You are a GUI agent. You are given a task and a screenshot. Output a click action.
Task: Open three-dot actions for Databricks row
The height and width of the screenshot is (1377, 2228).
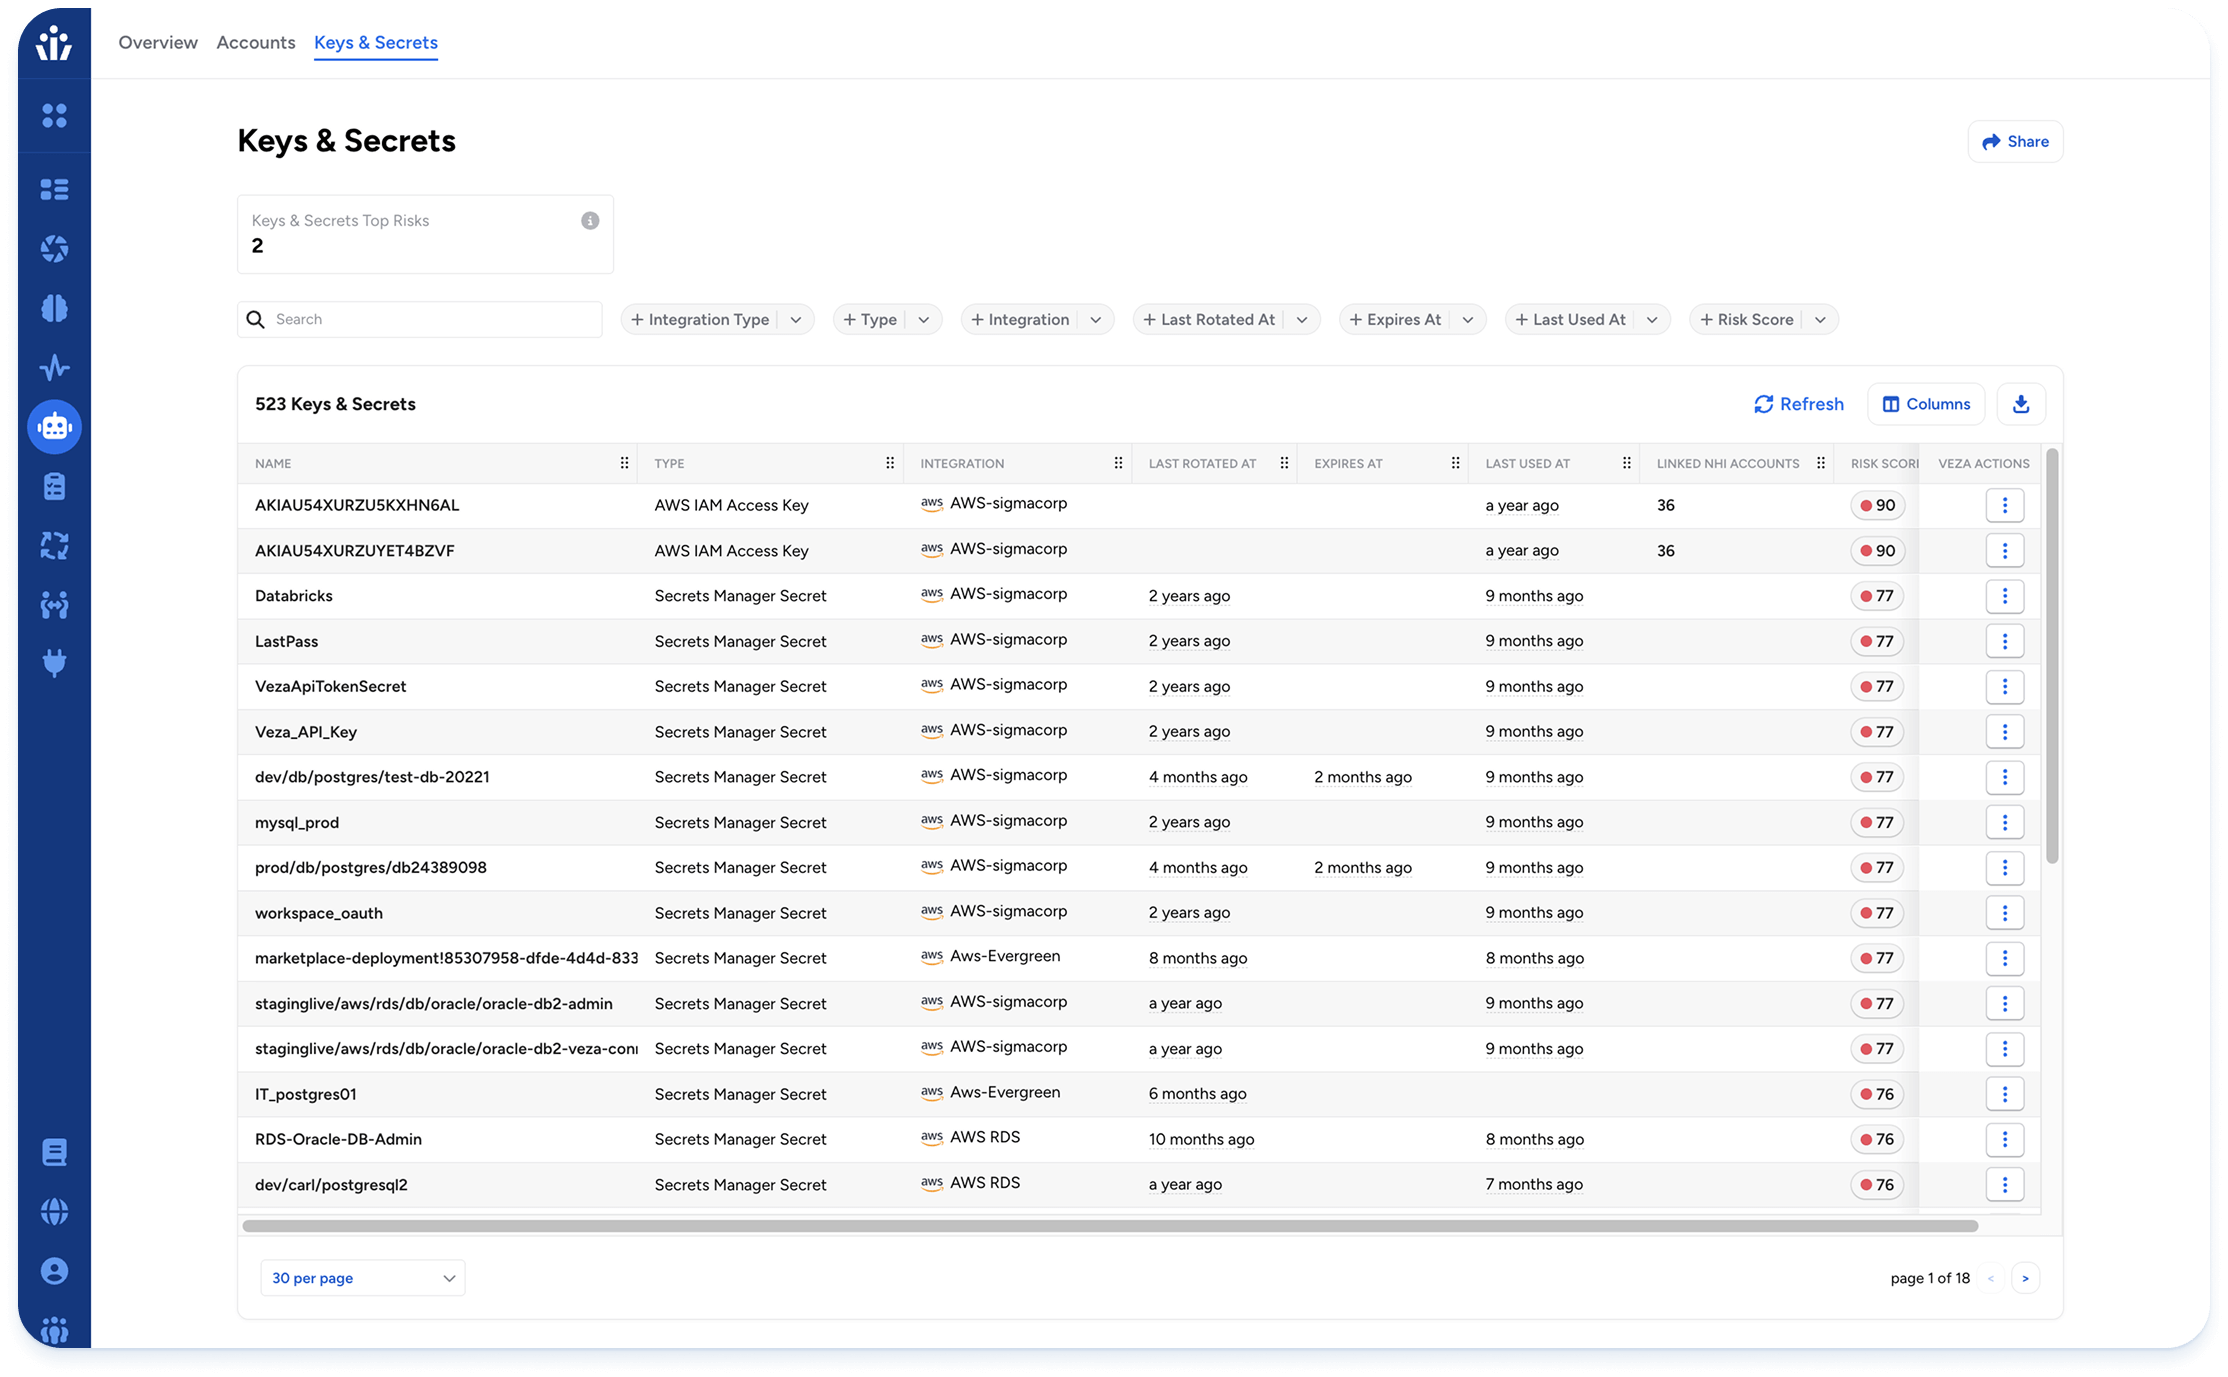(x=2004, y=596)
